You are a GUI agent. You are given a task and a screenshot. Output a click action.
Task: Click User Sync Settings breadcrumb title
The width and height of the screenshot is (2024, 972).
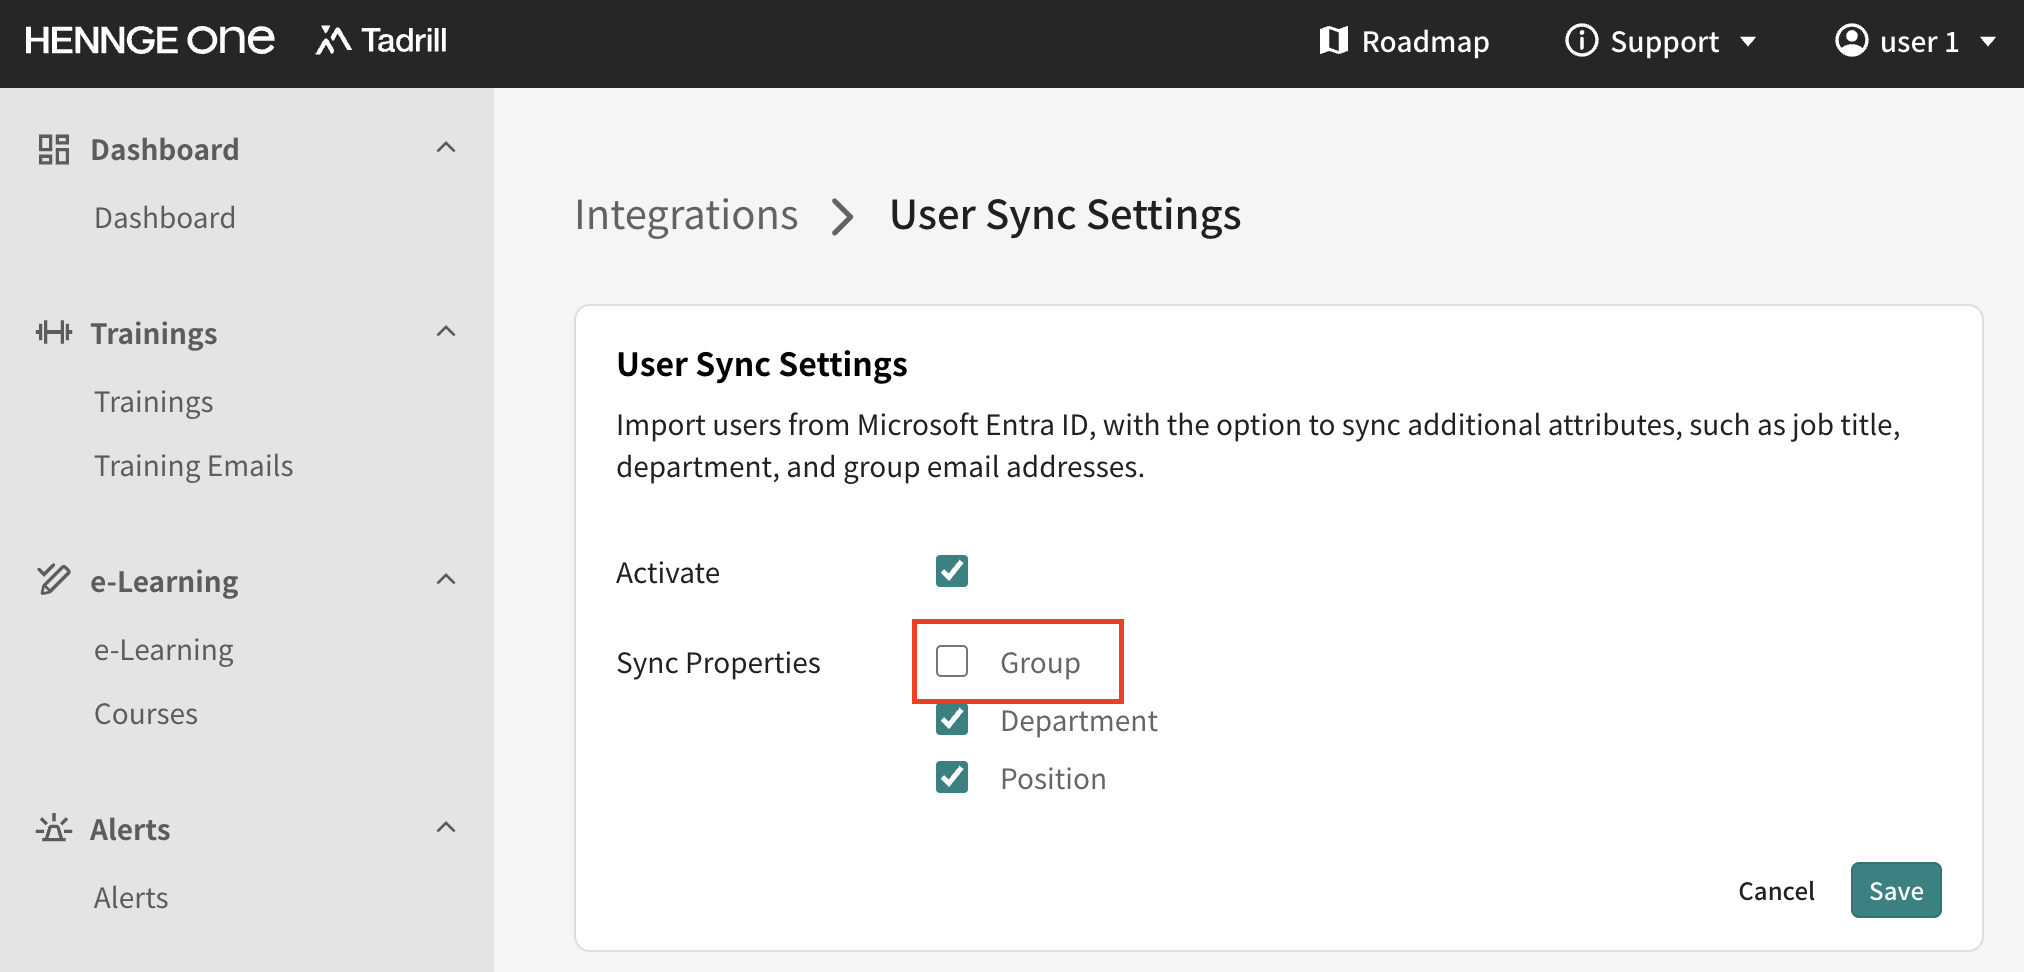pos(1065,216)
